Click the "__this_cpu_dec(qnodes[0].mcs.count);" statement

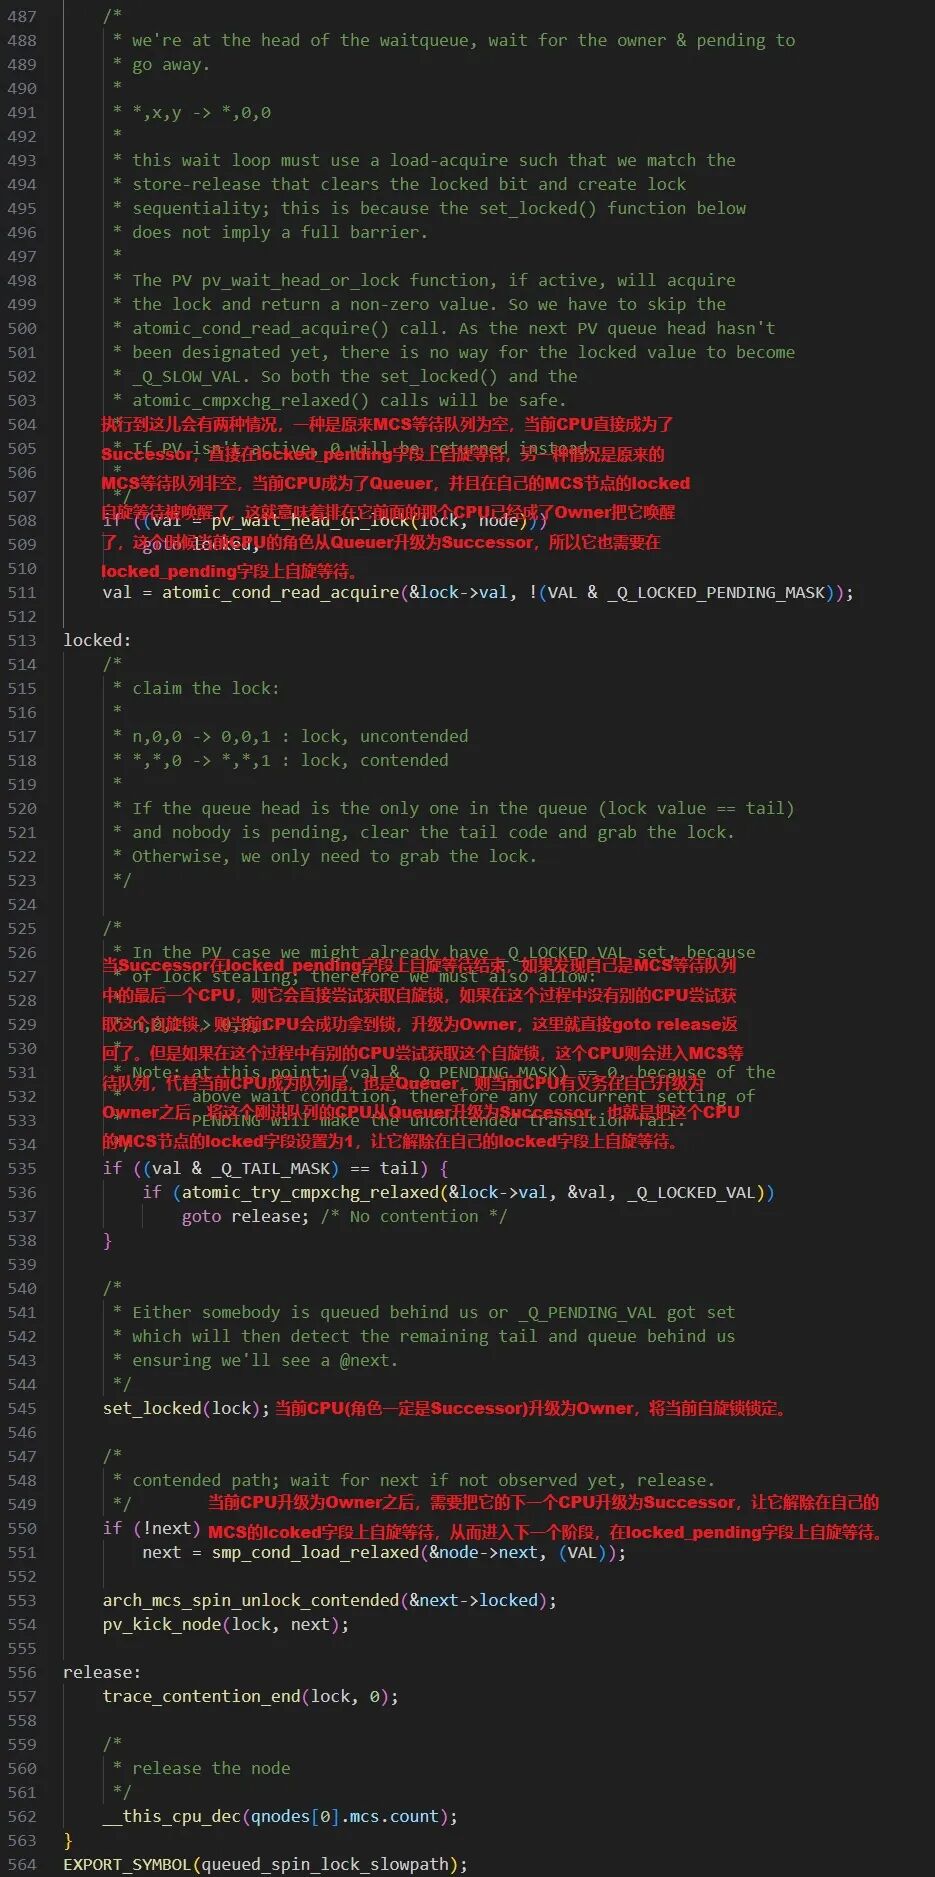pos(280,1816)
